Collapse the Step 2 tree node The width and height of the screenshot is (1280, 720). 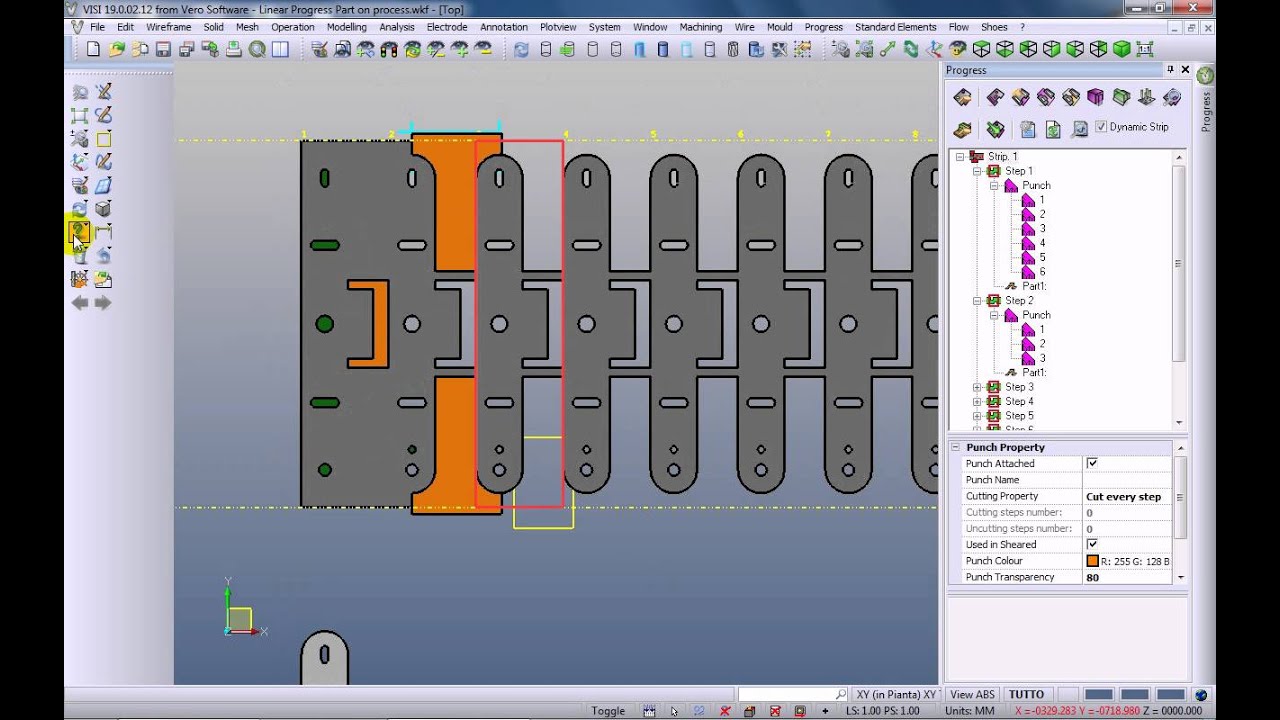coord(977,301)
